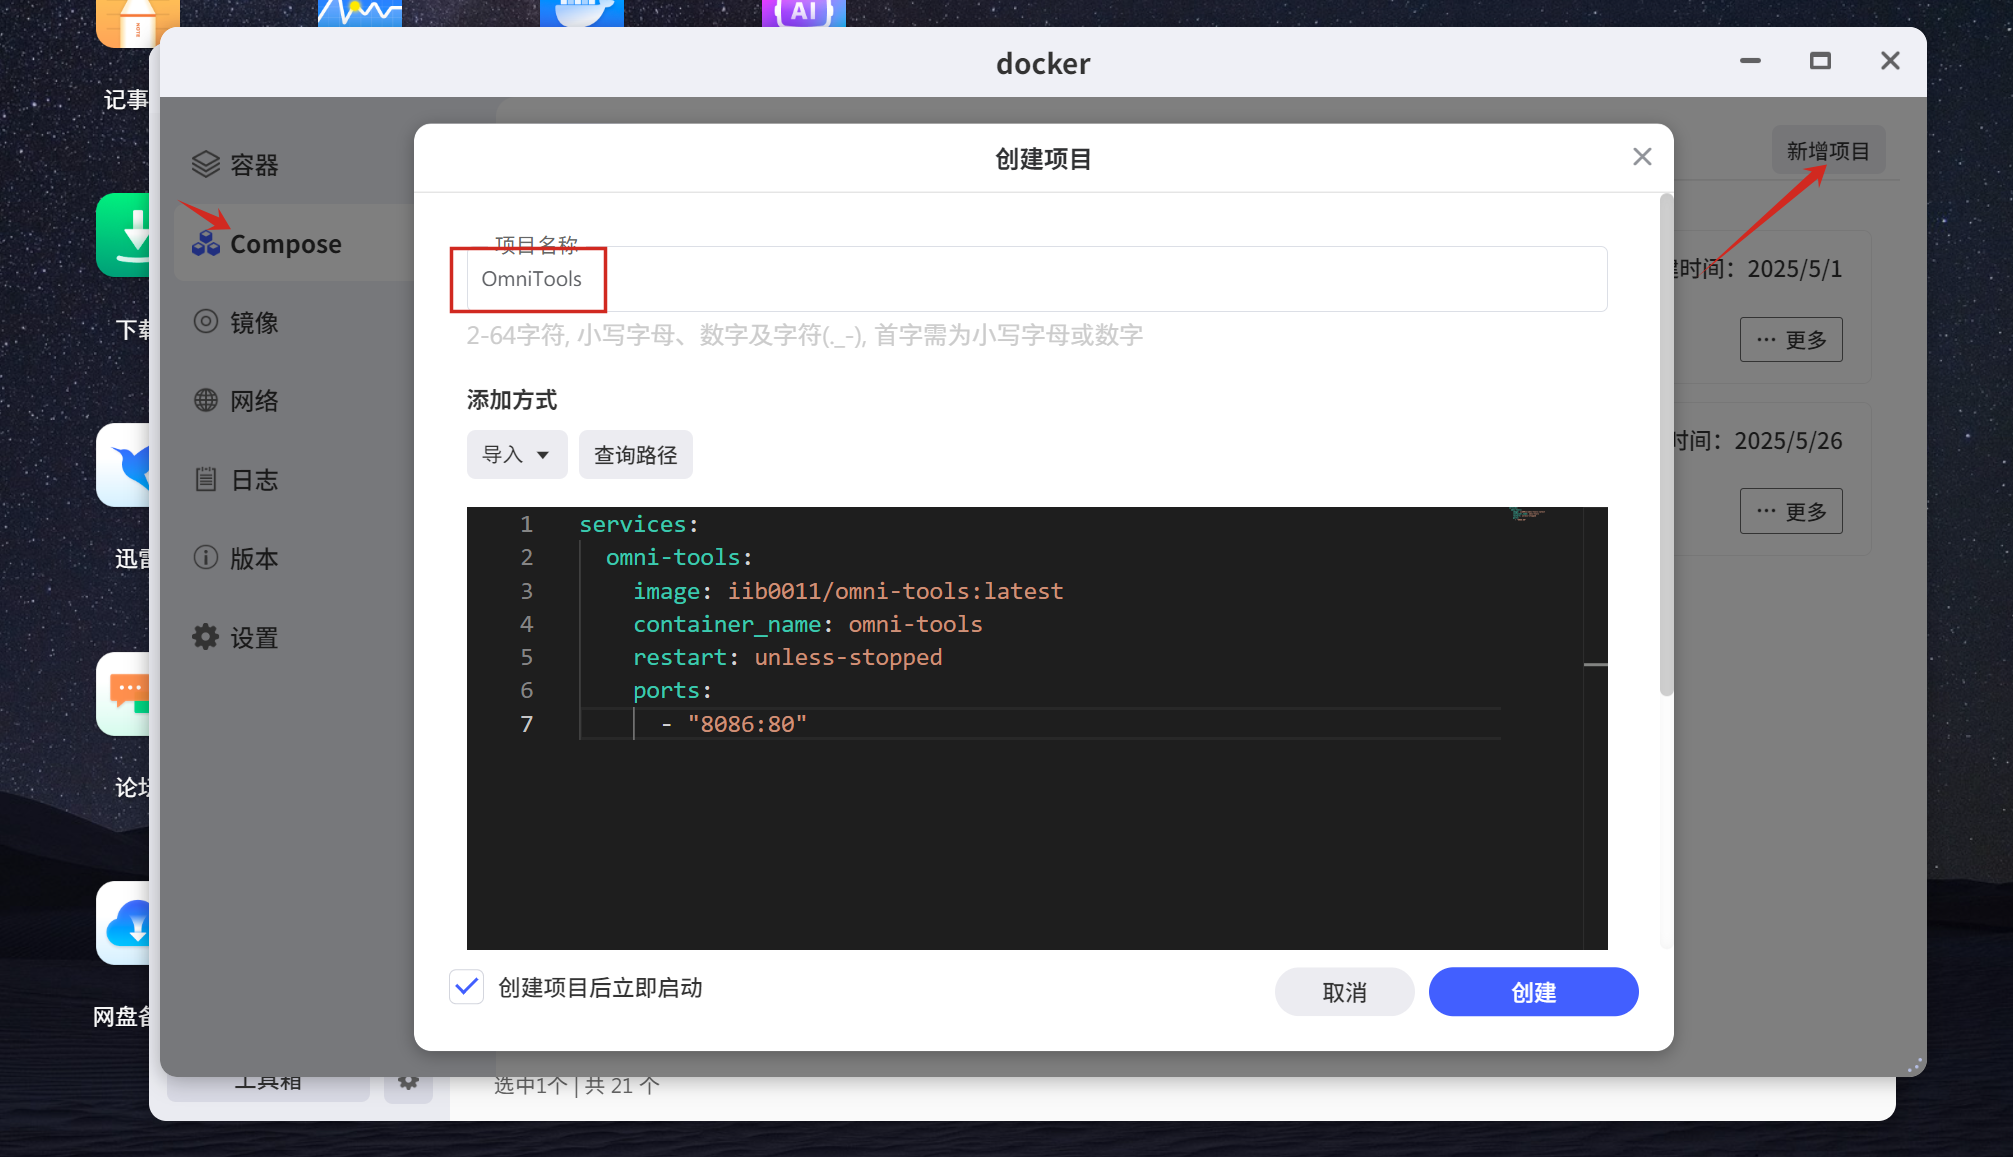This screenshot has height=1157, width=2013.
Task: Open the images section label
Action: (254, 322)
